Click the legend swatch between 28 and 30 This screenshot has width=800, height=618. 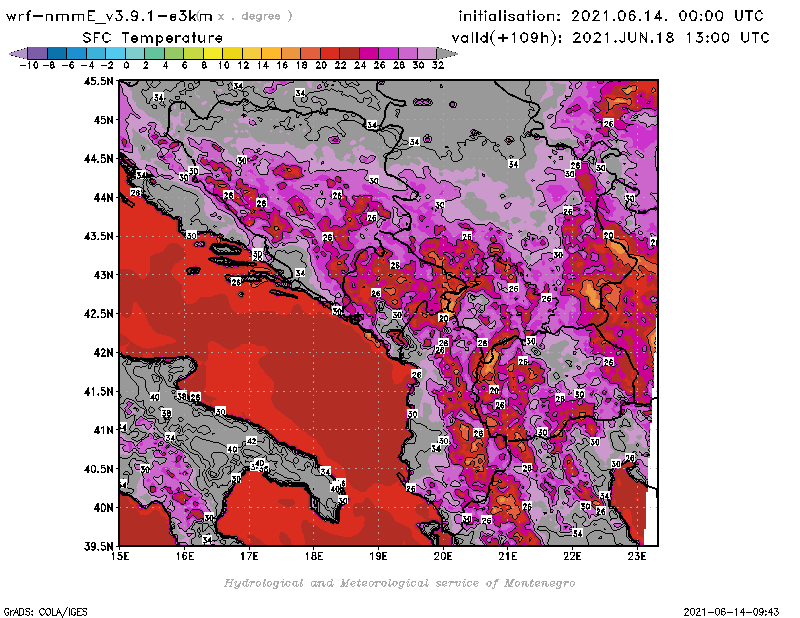(408, 53)
